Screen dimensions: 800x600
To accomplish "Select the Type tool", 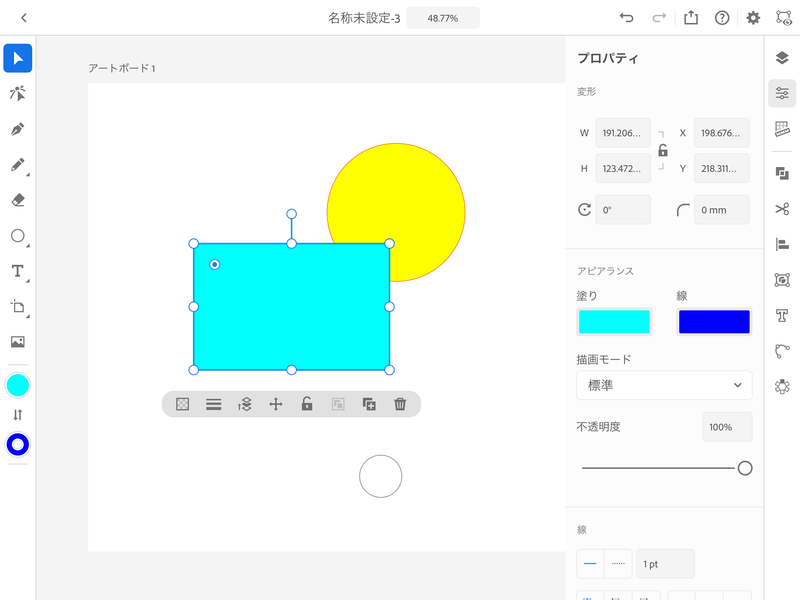I will pyautogui.click(x=18, y=272).
